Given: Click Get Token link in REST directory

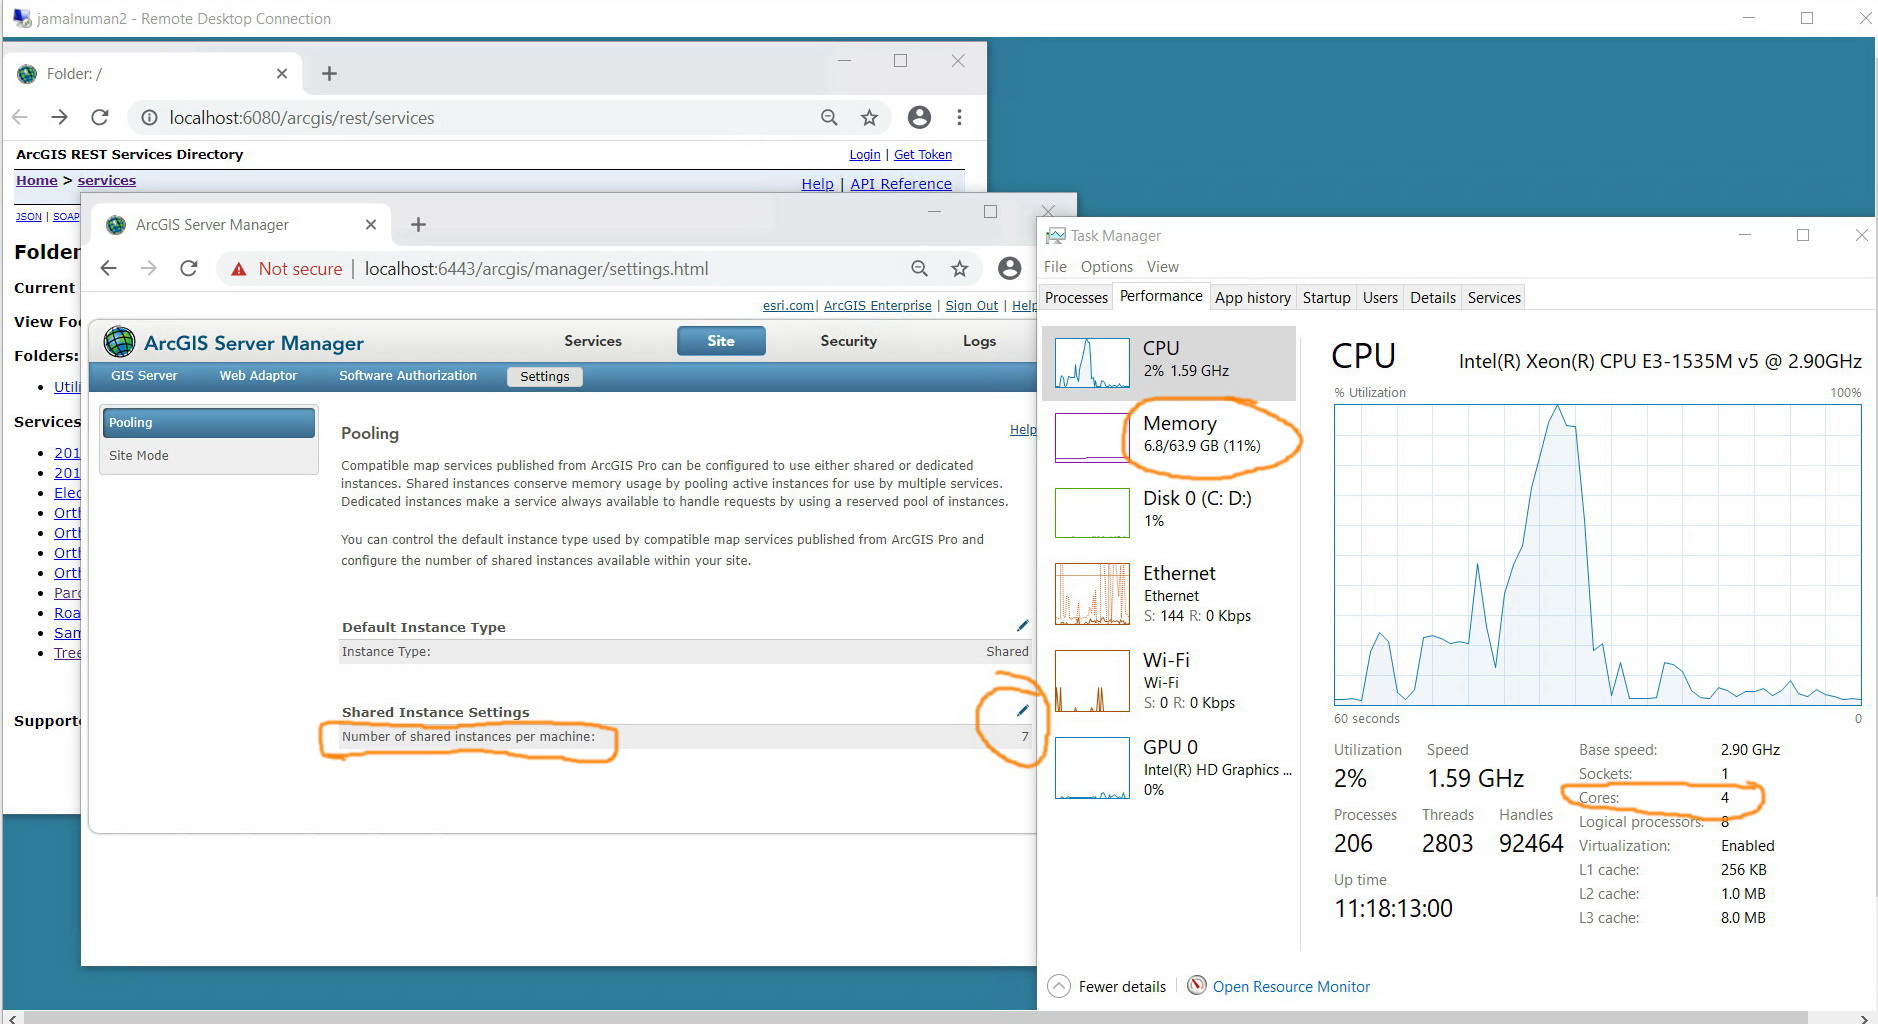Looking at the screenshot, I should [x=922, y=155].
